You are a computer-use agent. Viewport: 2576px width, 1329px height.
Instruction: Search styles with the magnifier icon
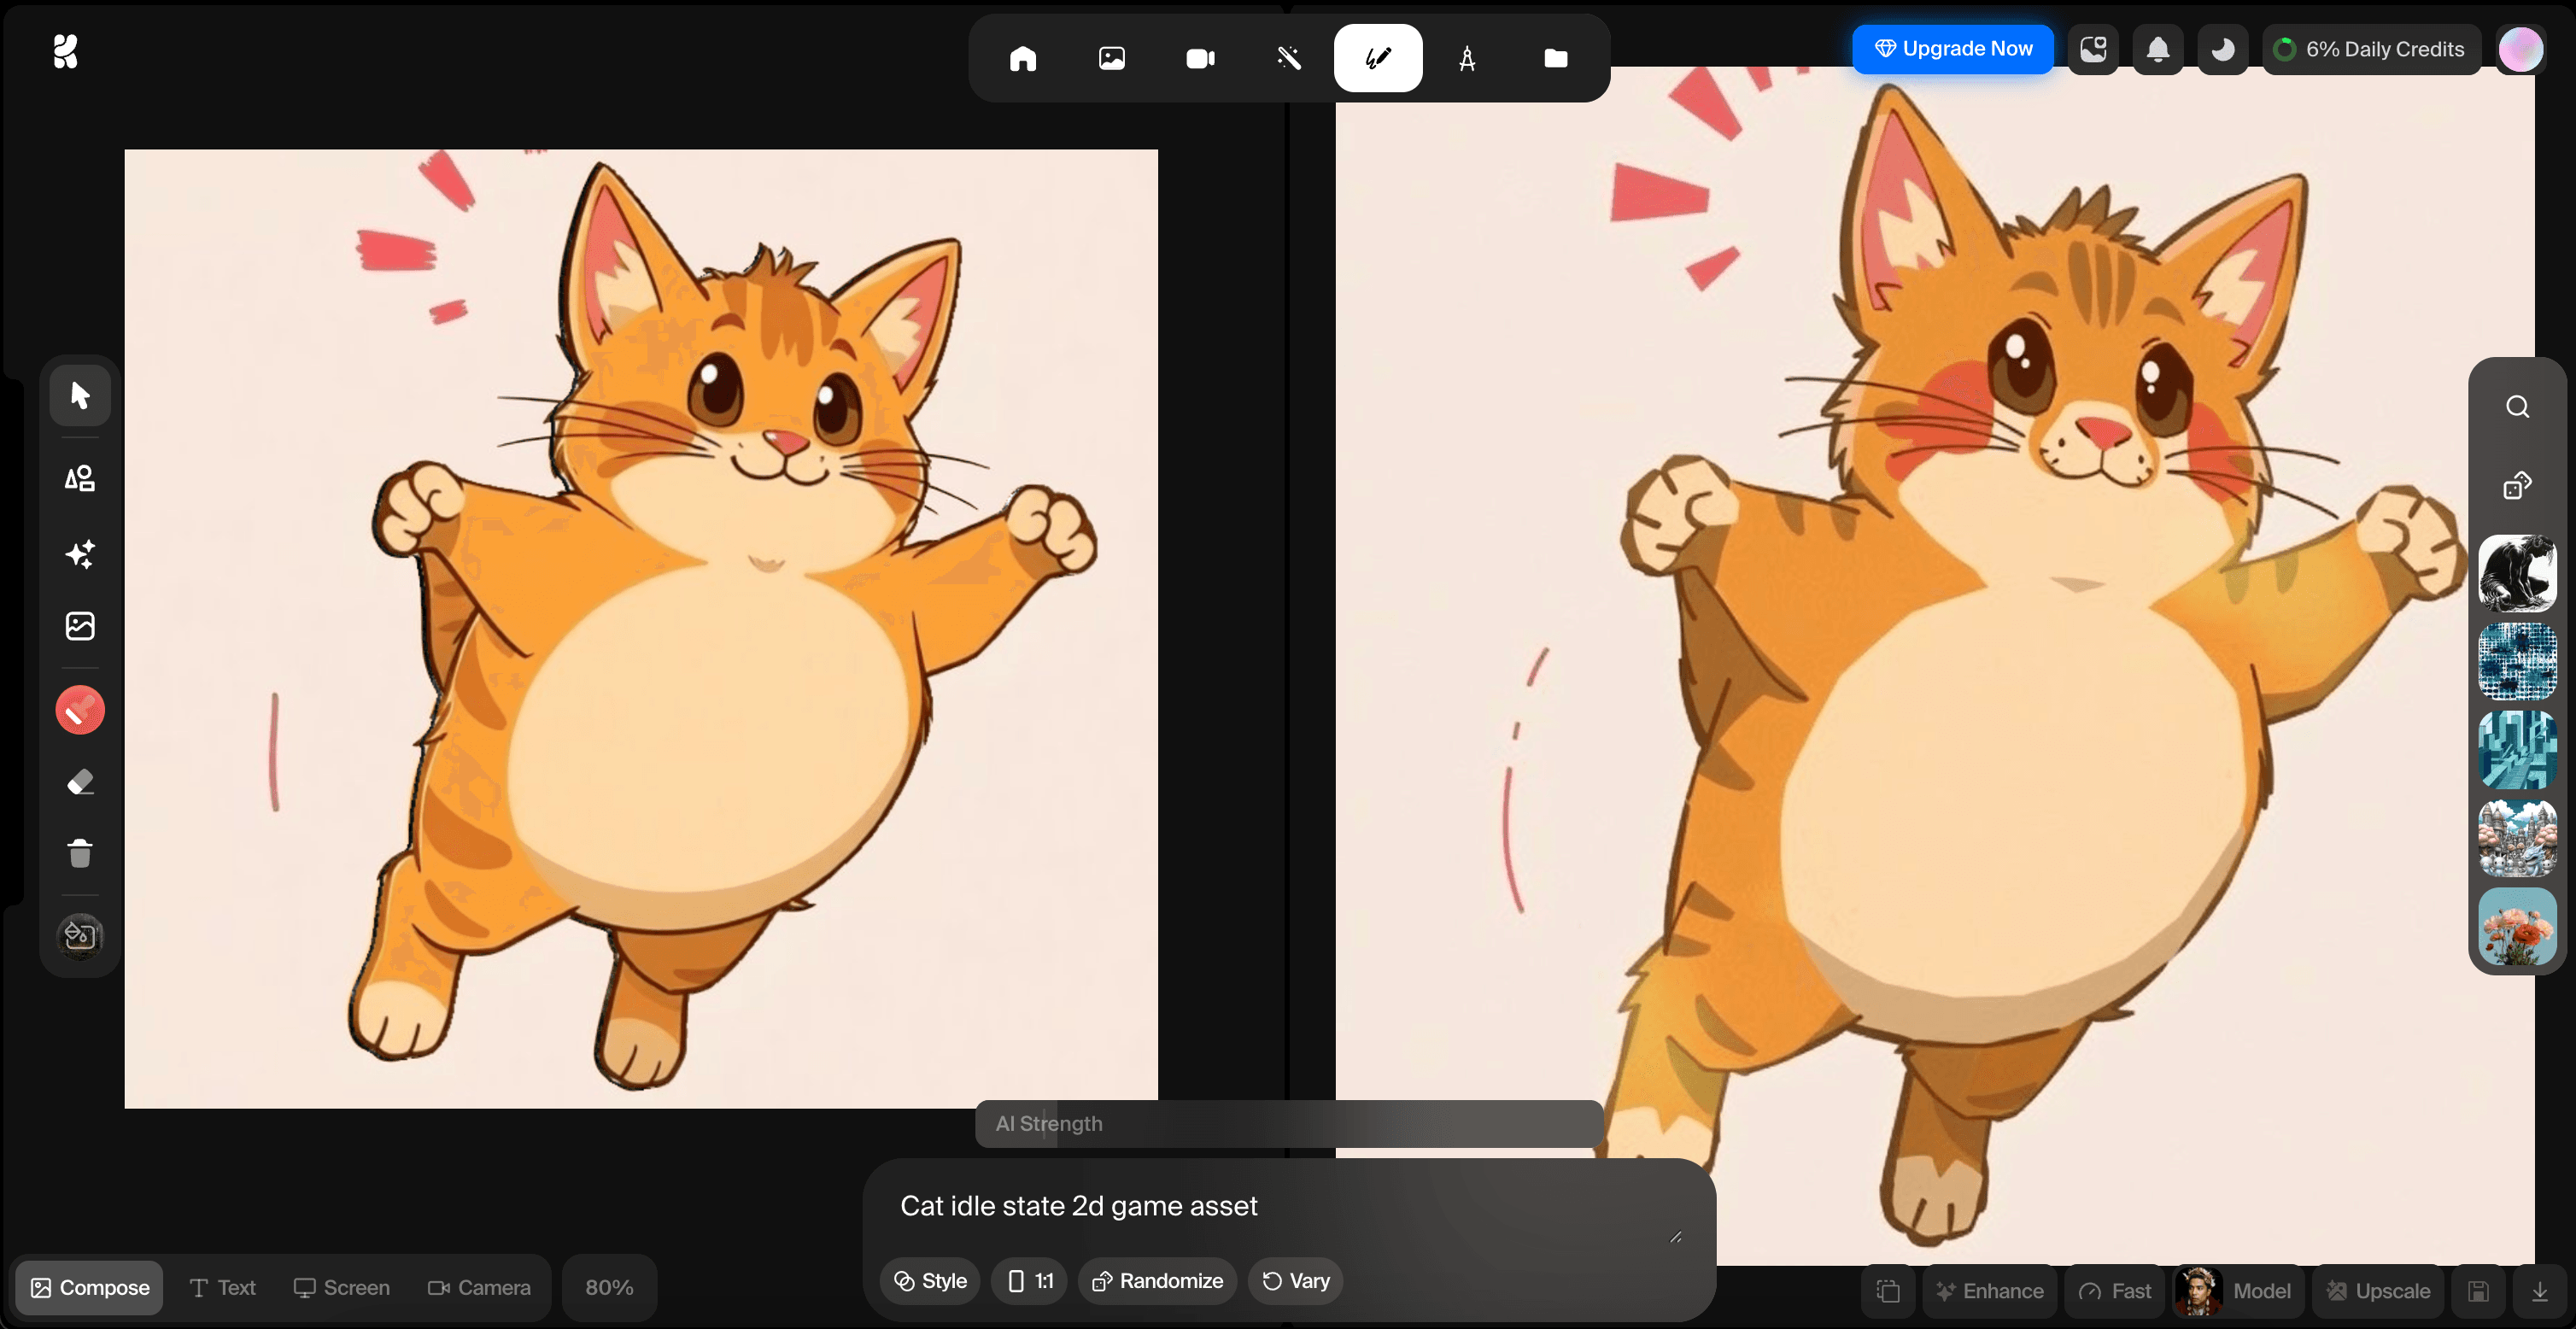(2517, 407)
